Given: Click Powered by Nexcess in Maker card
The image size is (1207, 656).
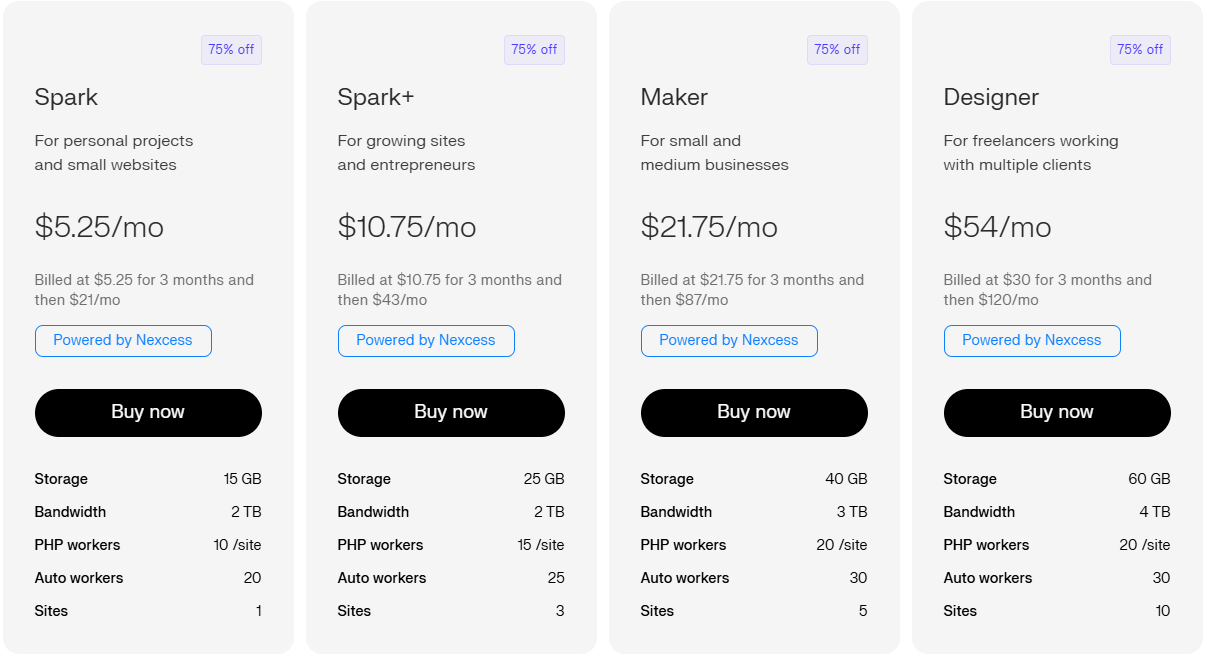Looking at the screenshot, I should pyautogui.click(x=729, y=340).
